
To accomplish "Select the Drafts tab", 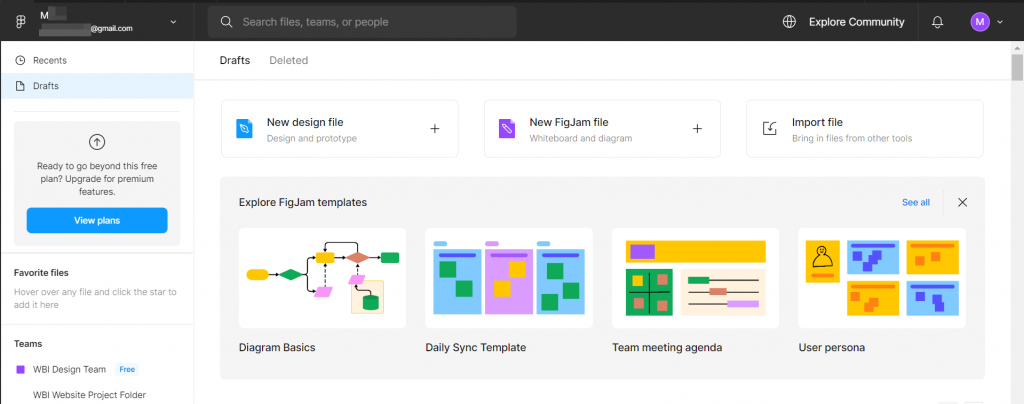I will point(235,60).
